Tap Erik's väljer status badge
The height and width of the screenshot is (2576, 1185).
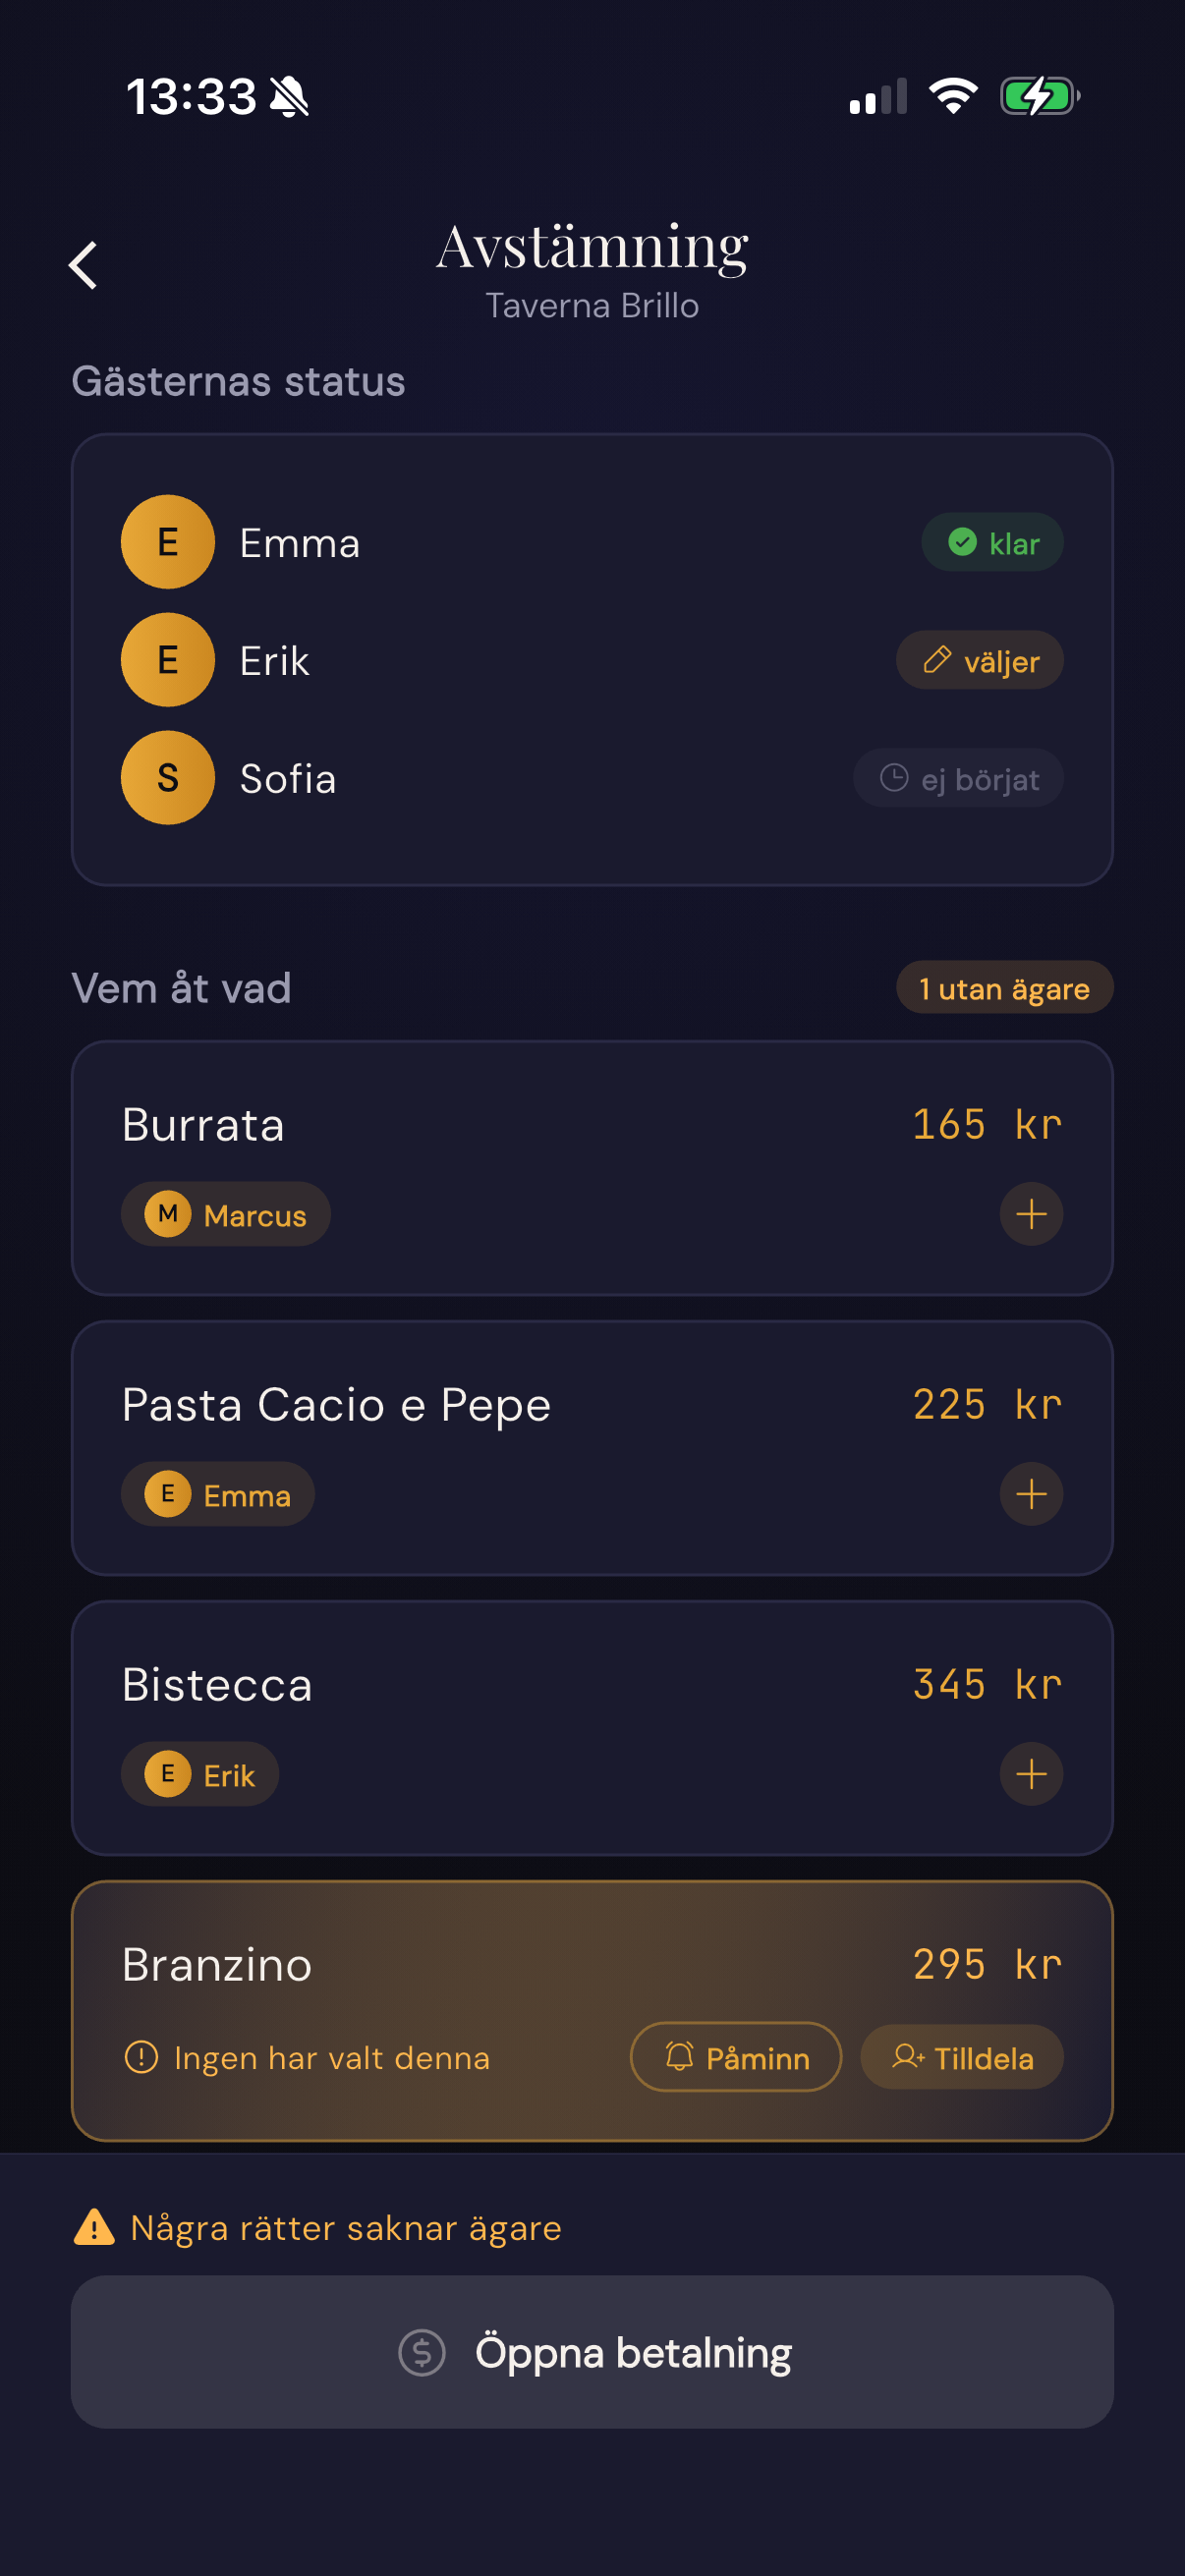pos(979,661)
